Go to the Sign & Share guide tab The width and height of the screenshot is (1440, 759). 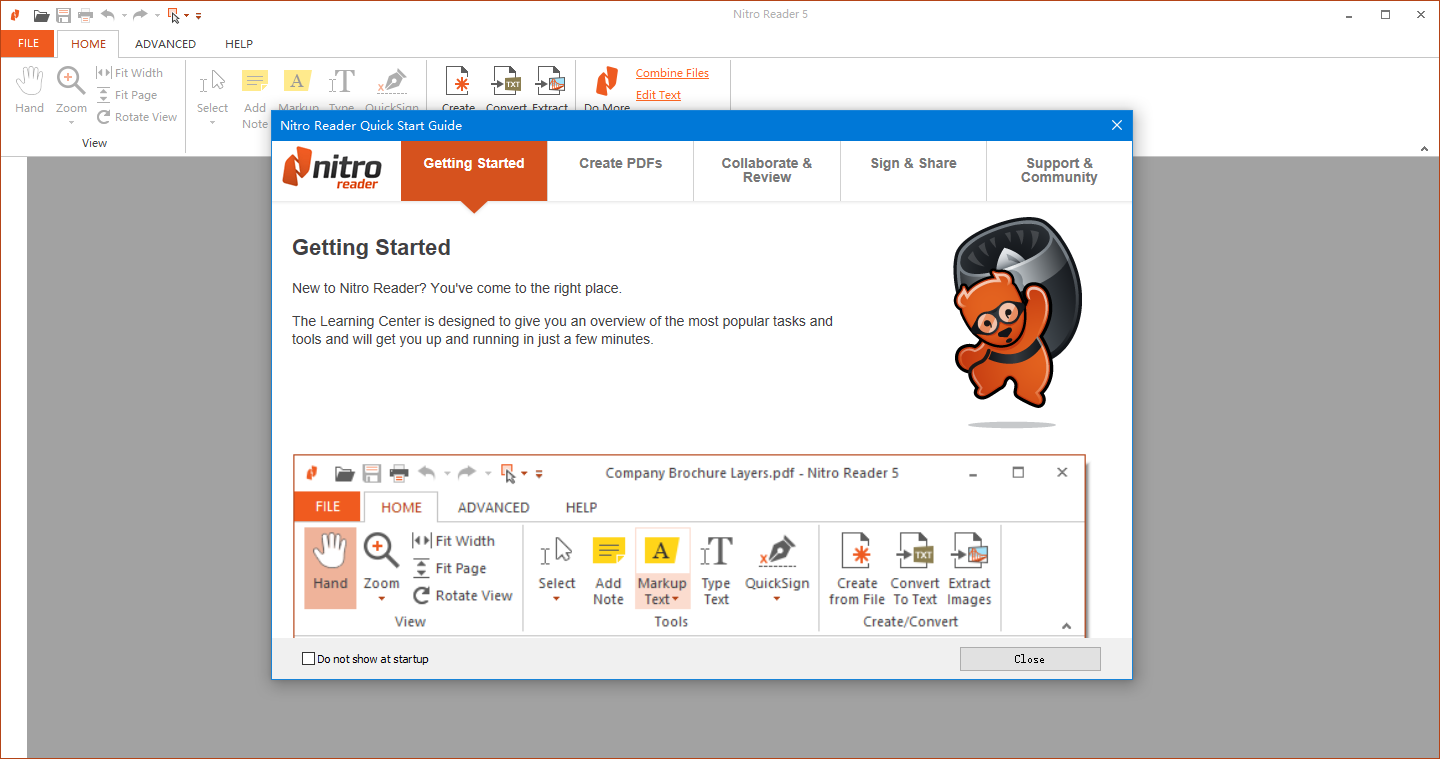[913, 171]
